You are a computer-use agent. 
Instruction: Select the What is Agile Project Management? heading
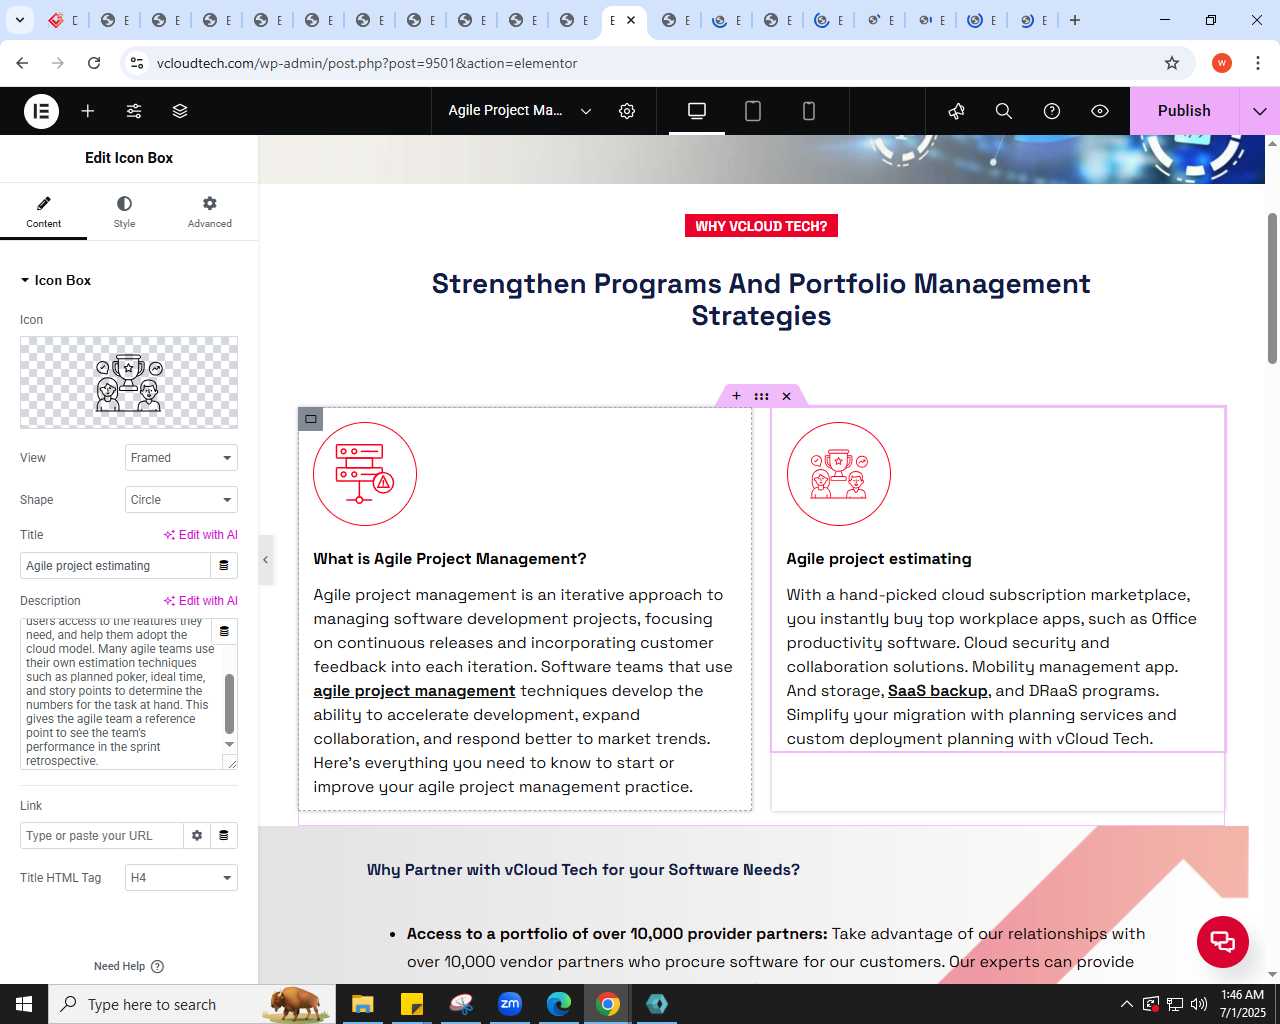[450, 559]
